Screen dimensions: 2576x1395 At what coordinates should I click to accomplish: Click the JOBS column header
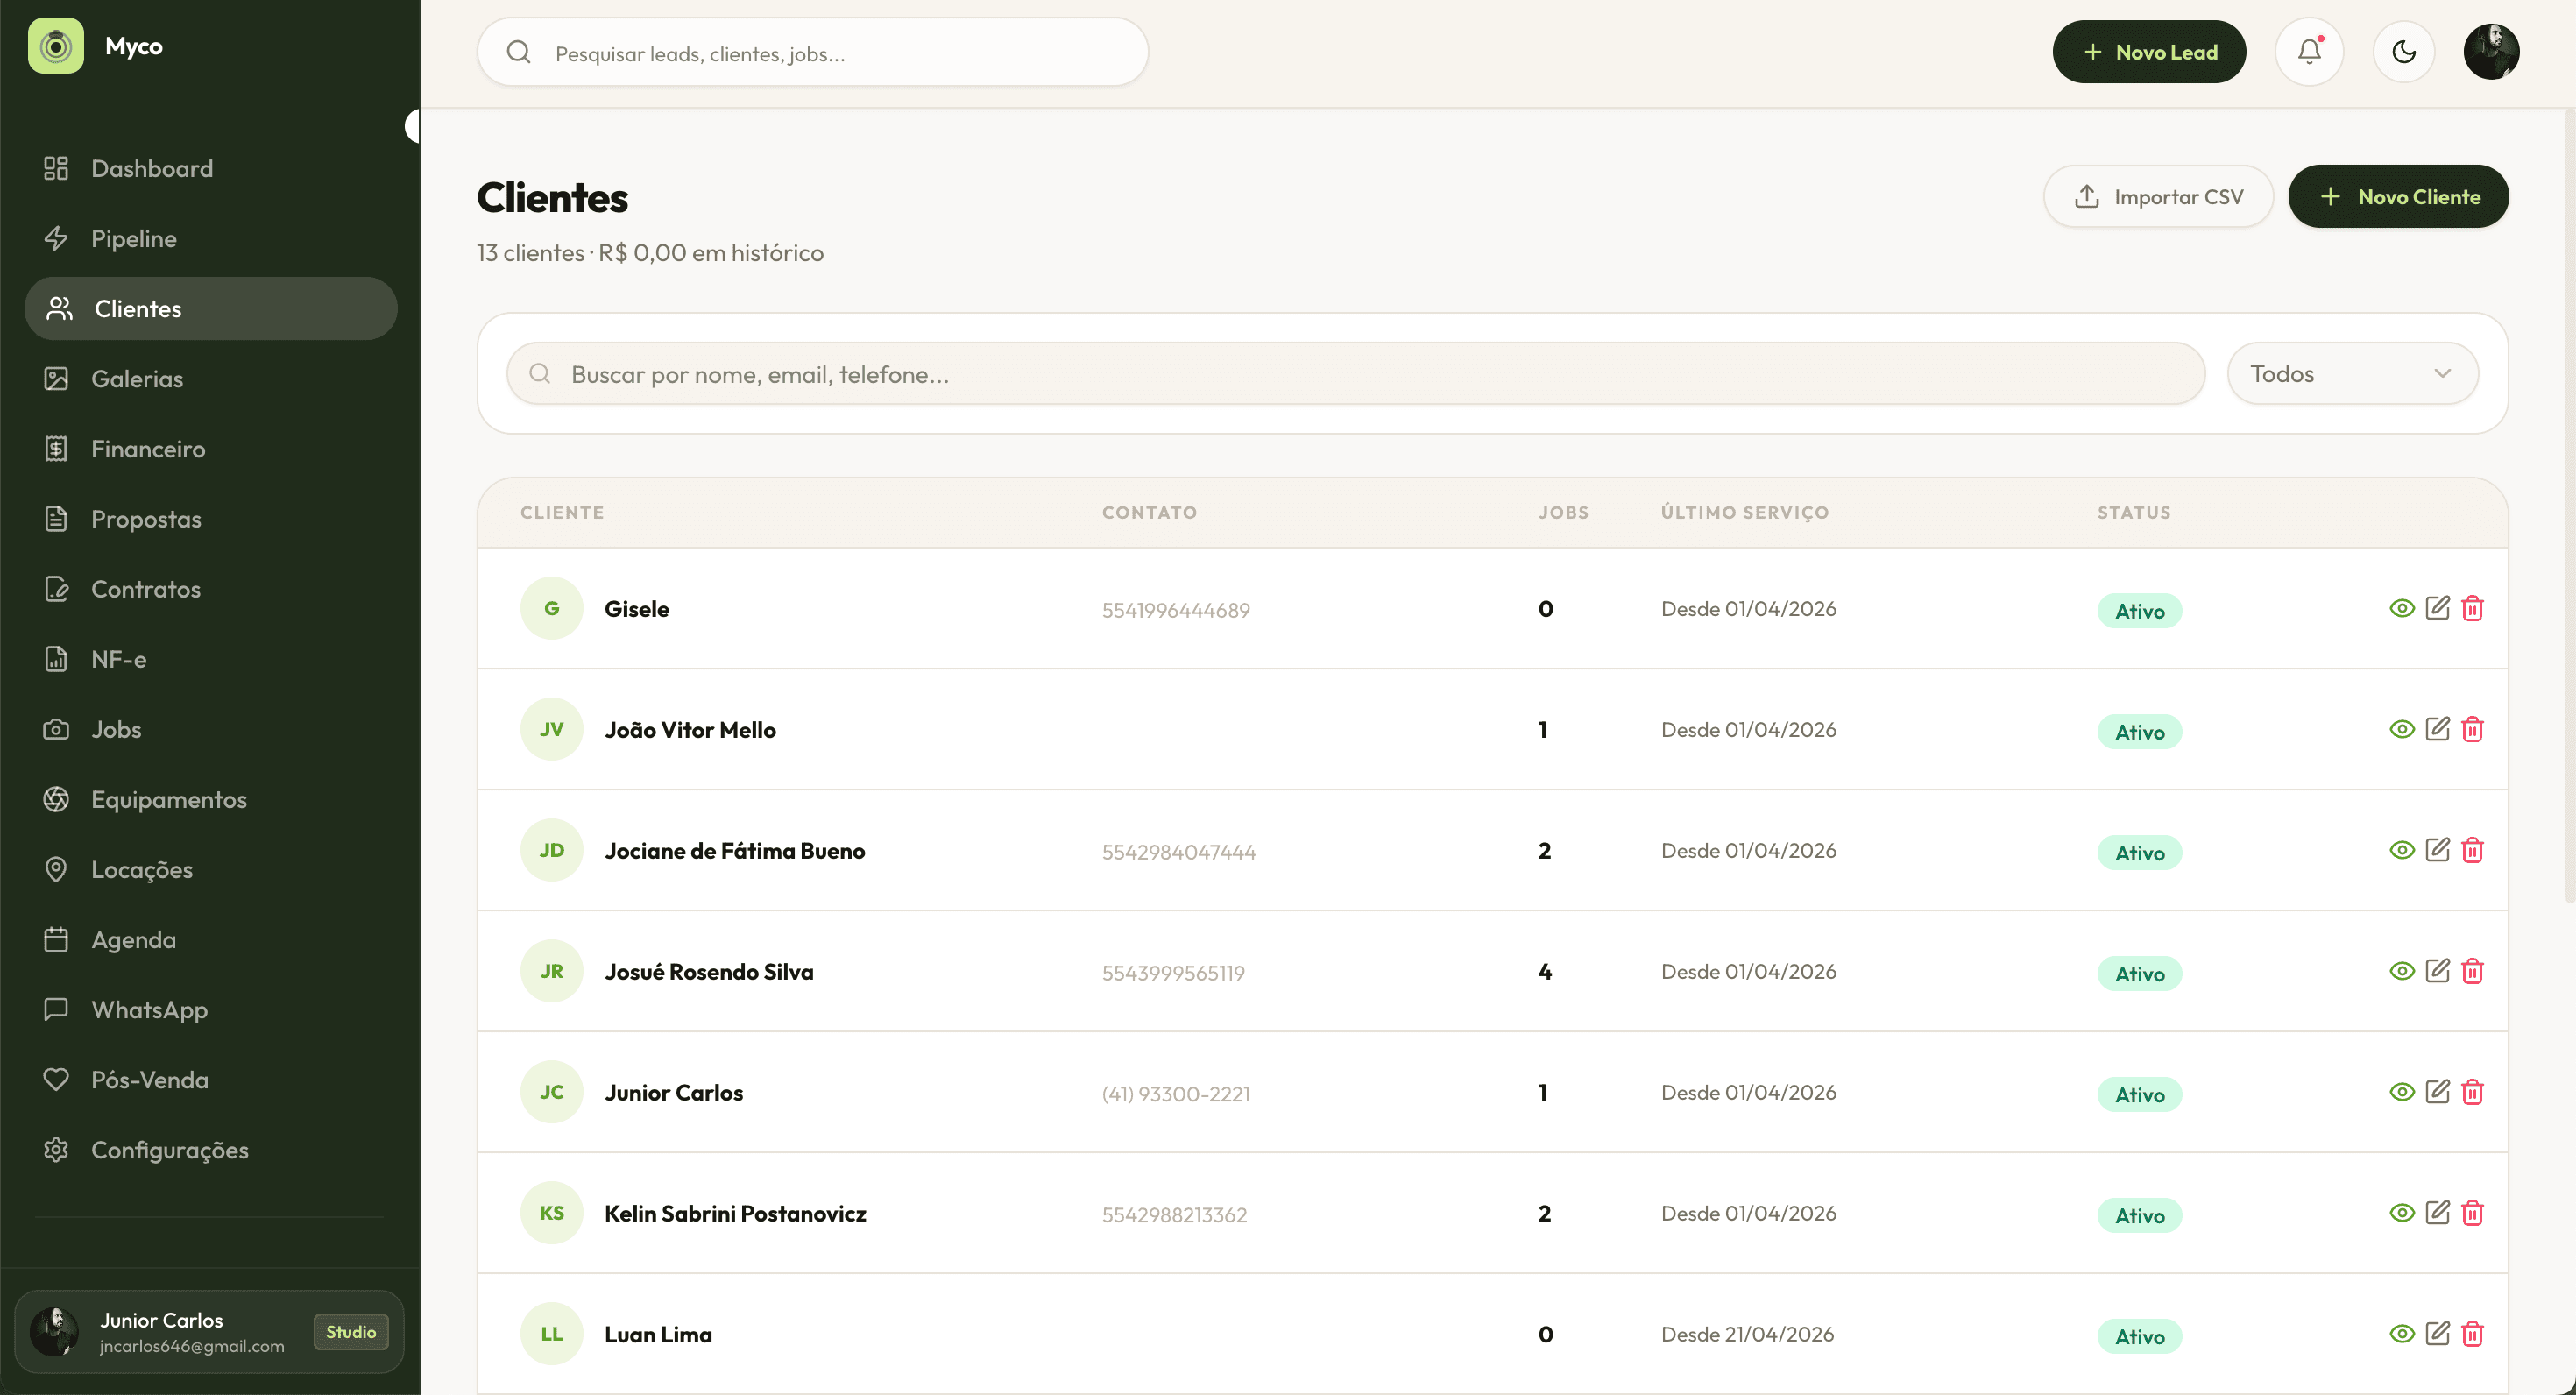point(1563,512)
